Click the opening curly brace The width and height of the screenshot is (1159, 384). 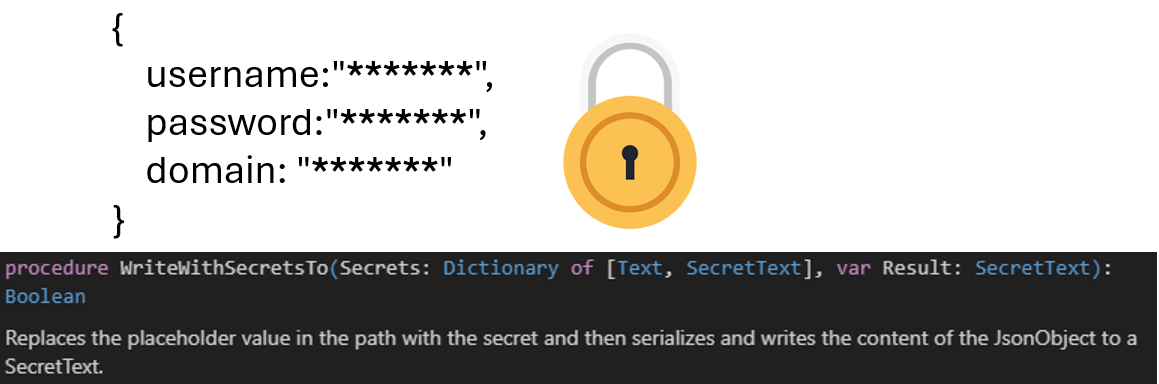pos(117,32)
